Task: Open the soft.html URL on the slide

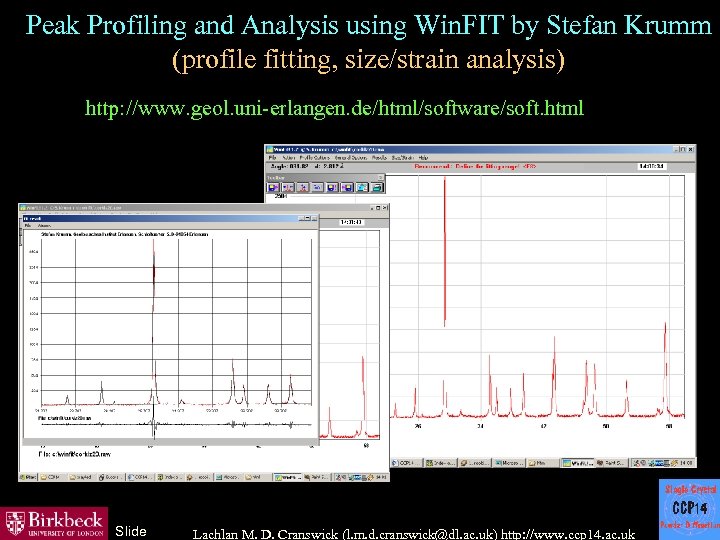Action: click(334, 108)
